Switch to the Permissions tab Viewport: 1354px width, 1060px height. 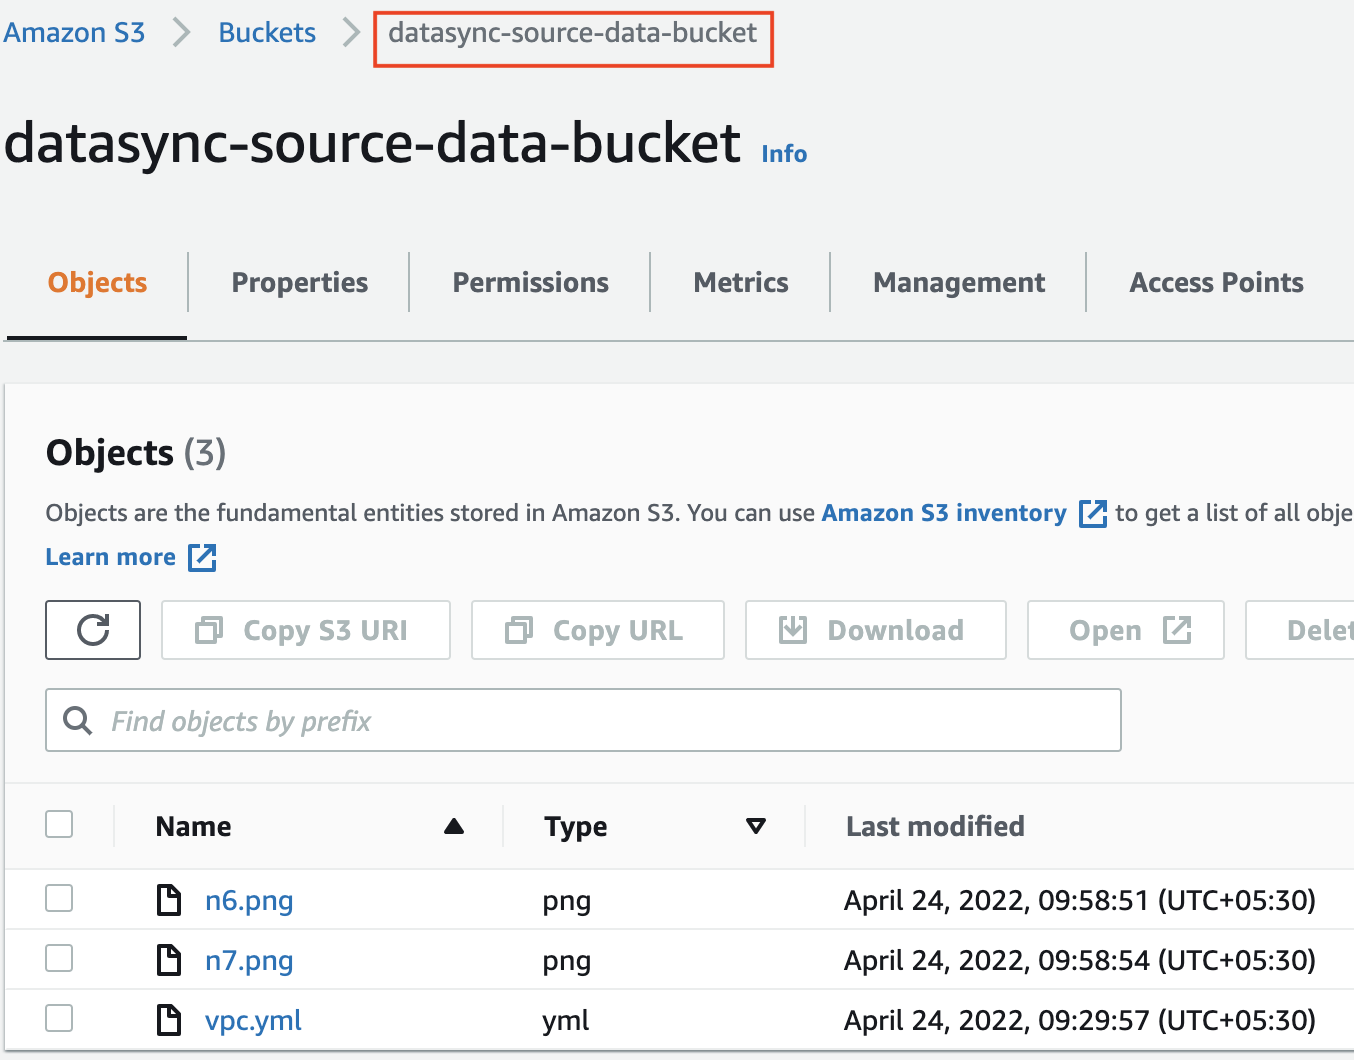point(530,282)
